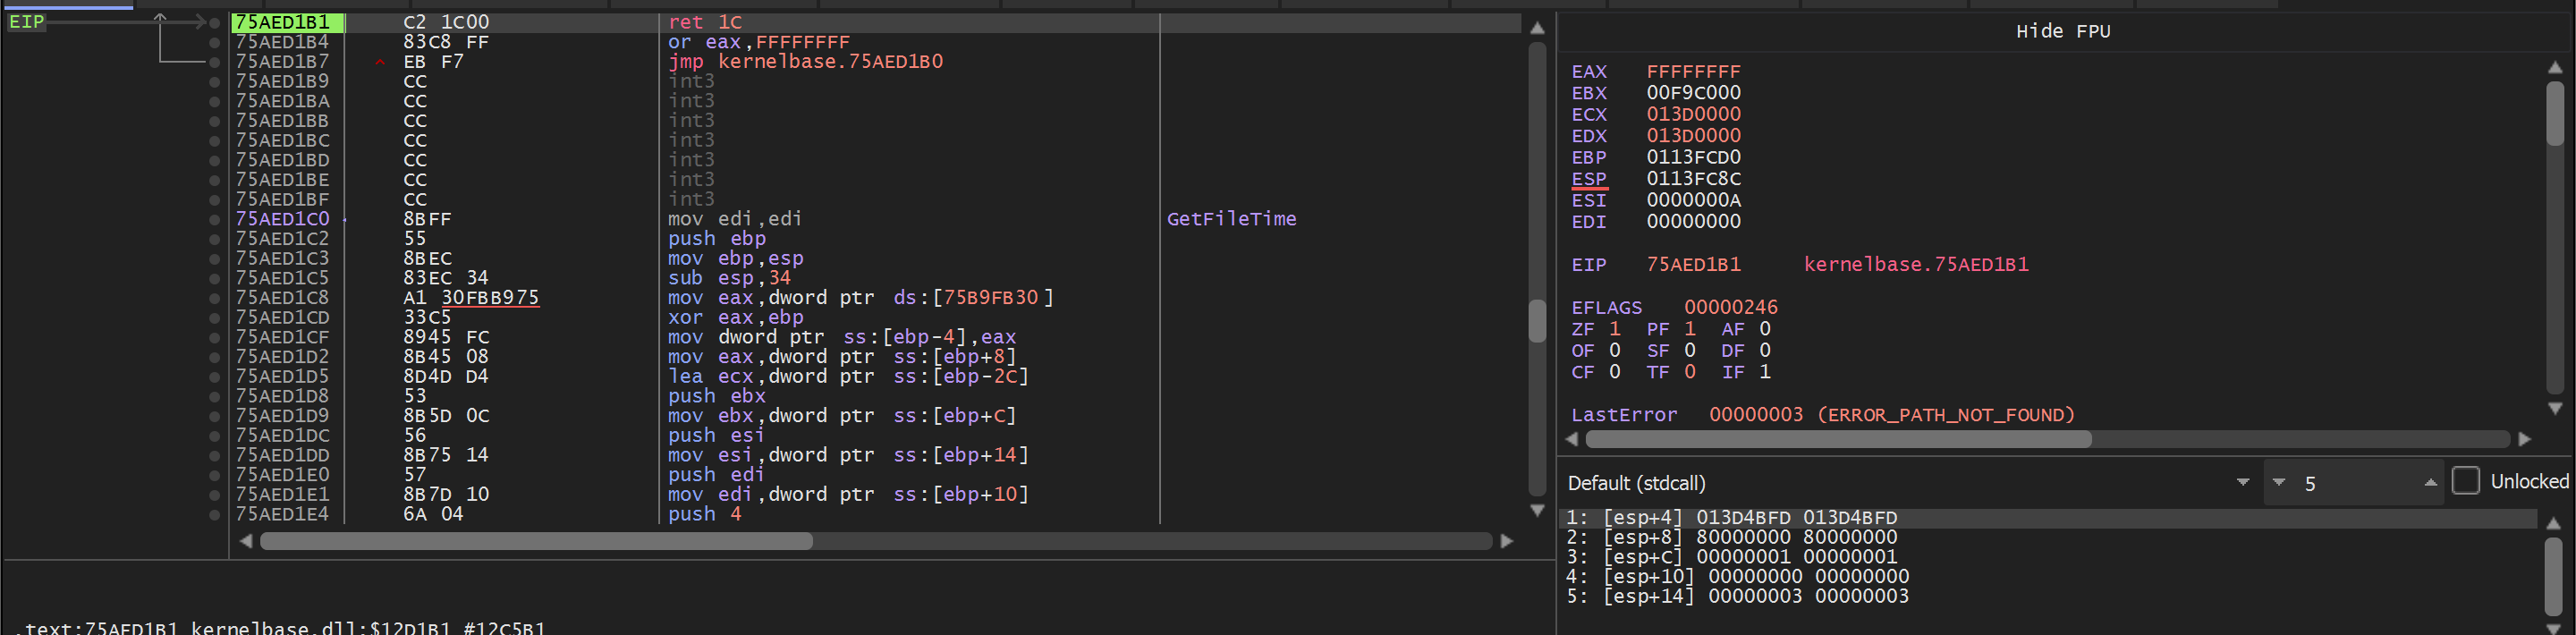
Task: Select the xor eax,ebp instruction
Action: (x=735, y=317)
